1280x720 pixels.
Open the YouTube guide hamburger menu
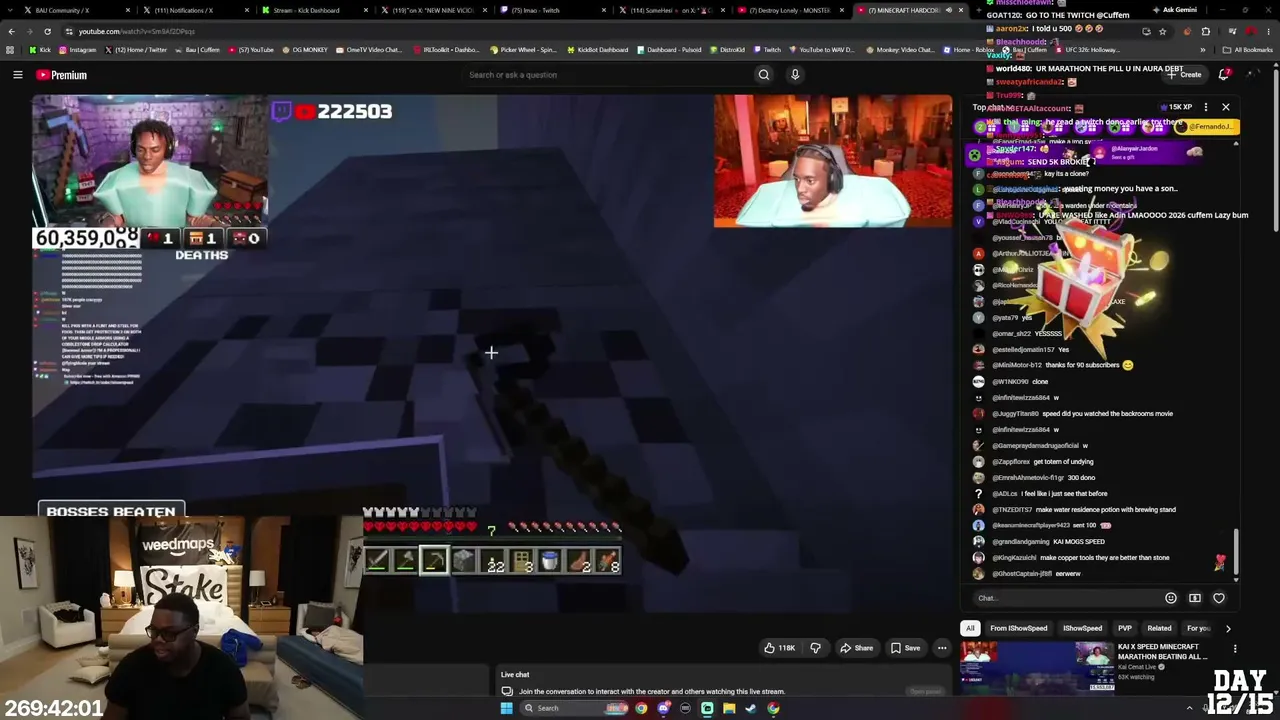point(17,75)
